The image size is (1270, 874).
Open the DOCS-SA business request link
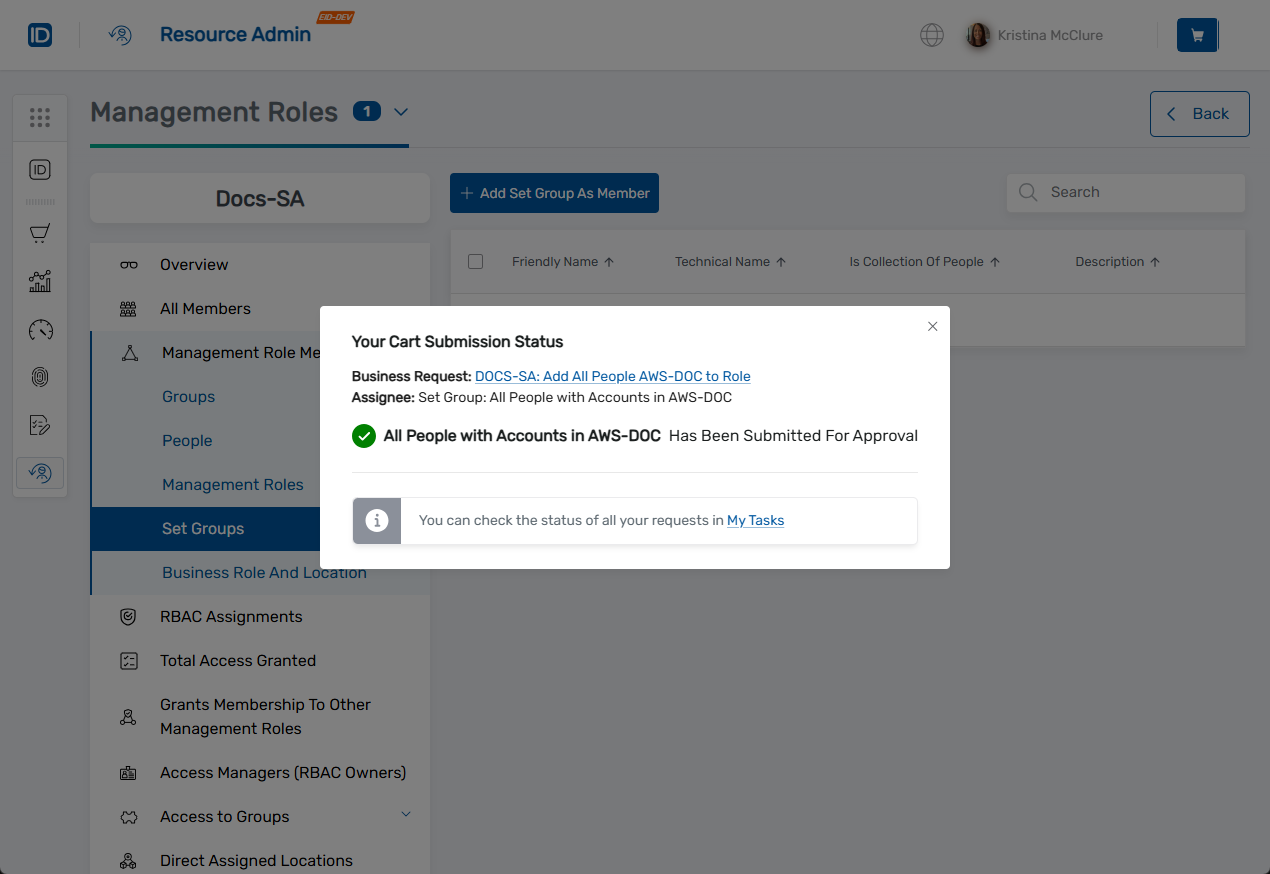tap(612, 376)
